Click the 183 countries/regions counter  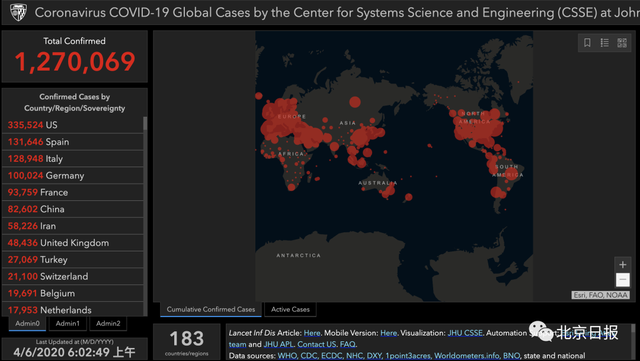[187, 342]
